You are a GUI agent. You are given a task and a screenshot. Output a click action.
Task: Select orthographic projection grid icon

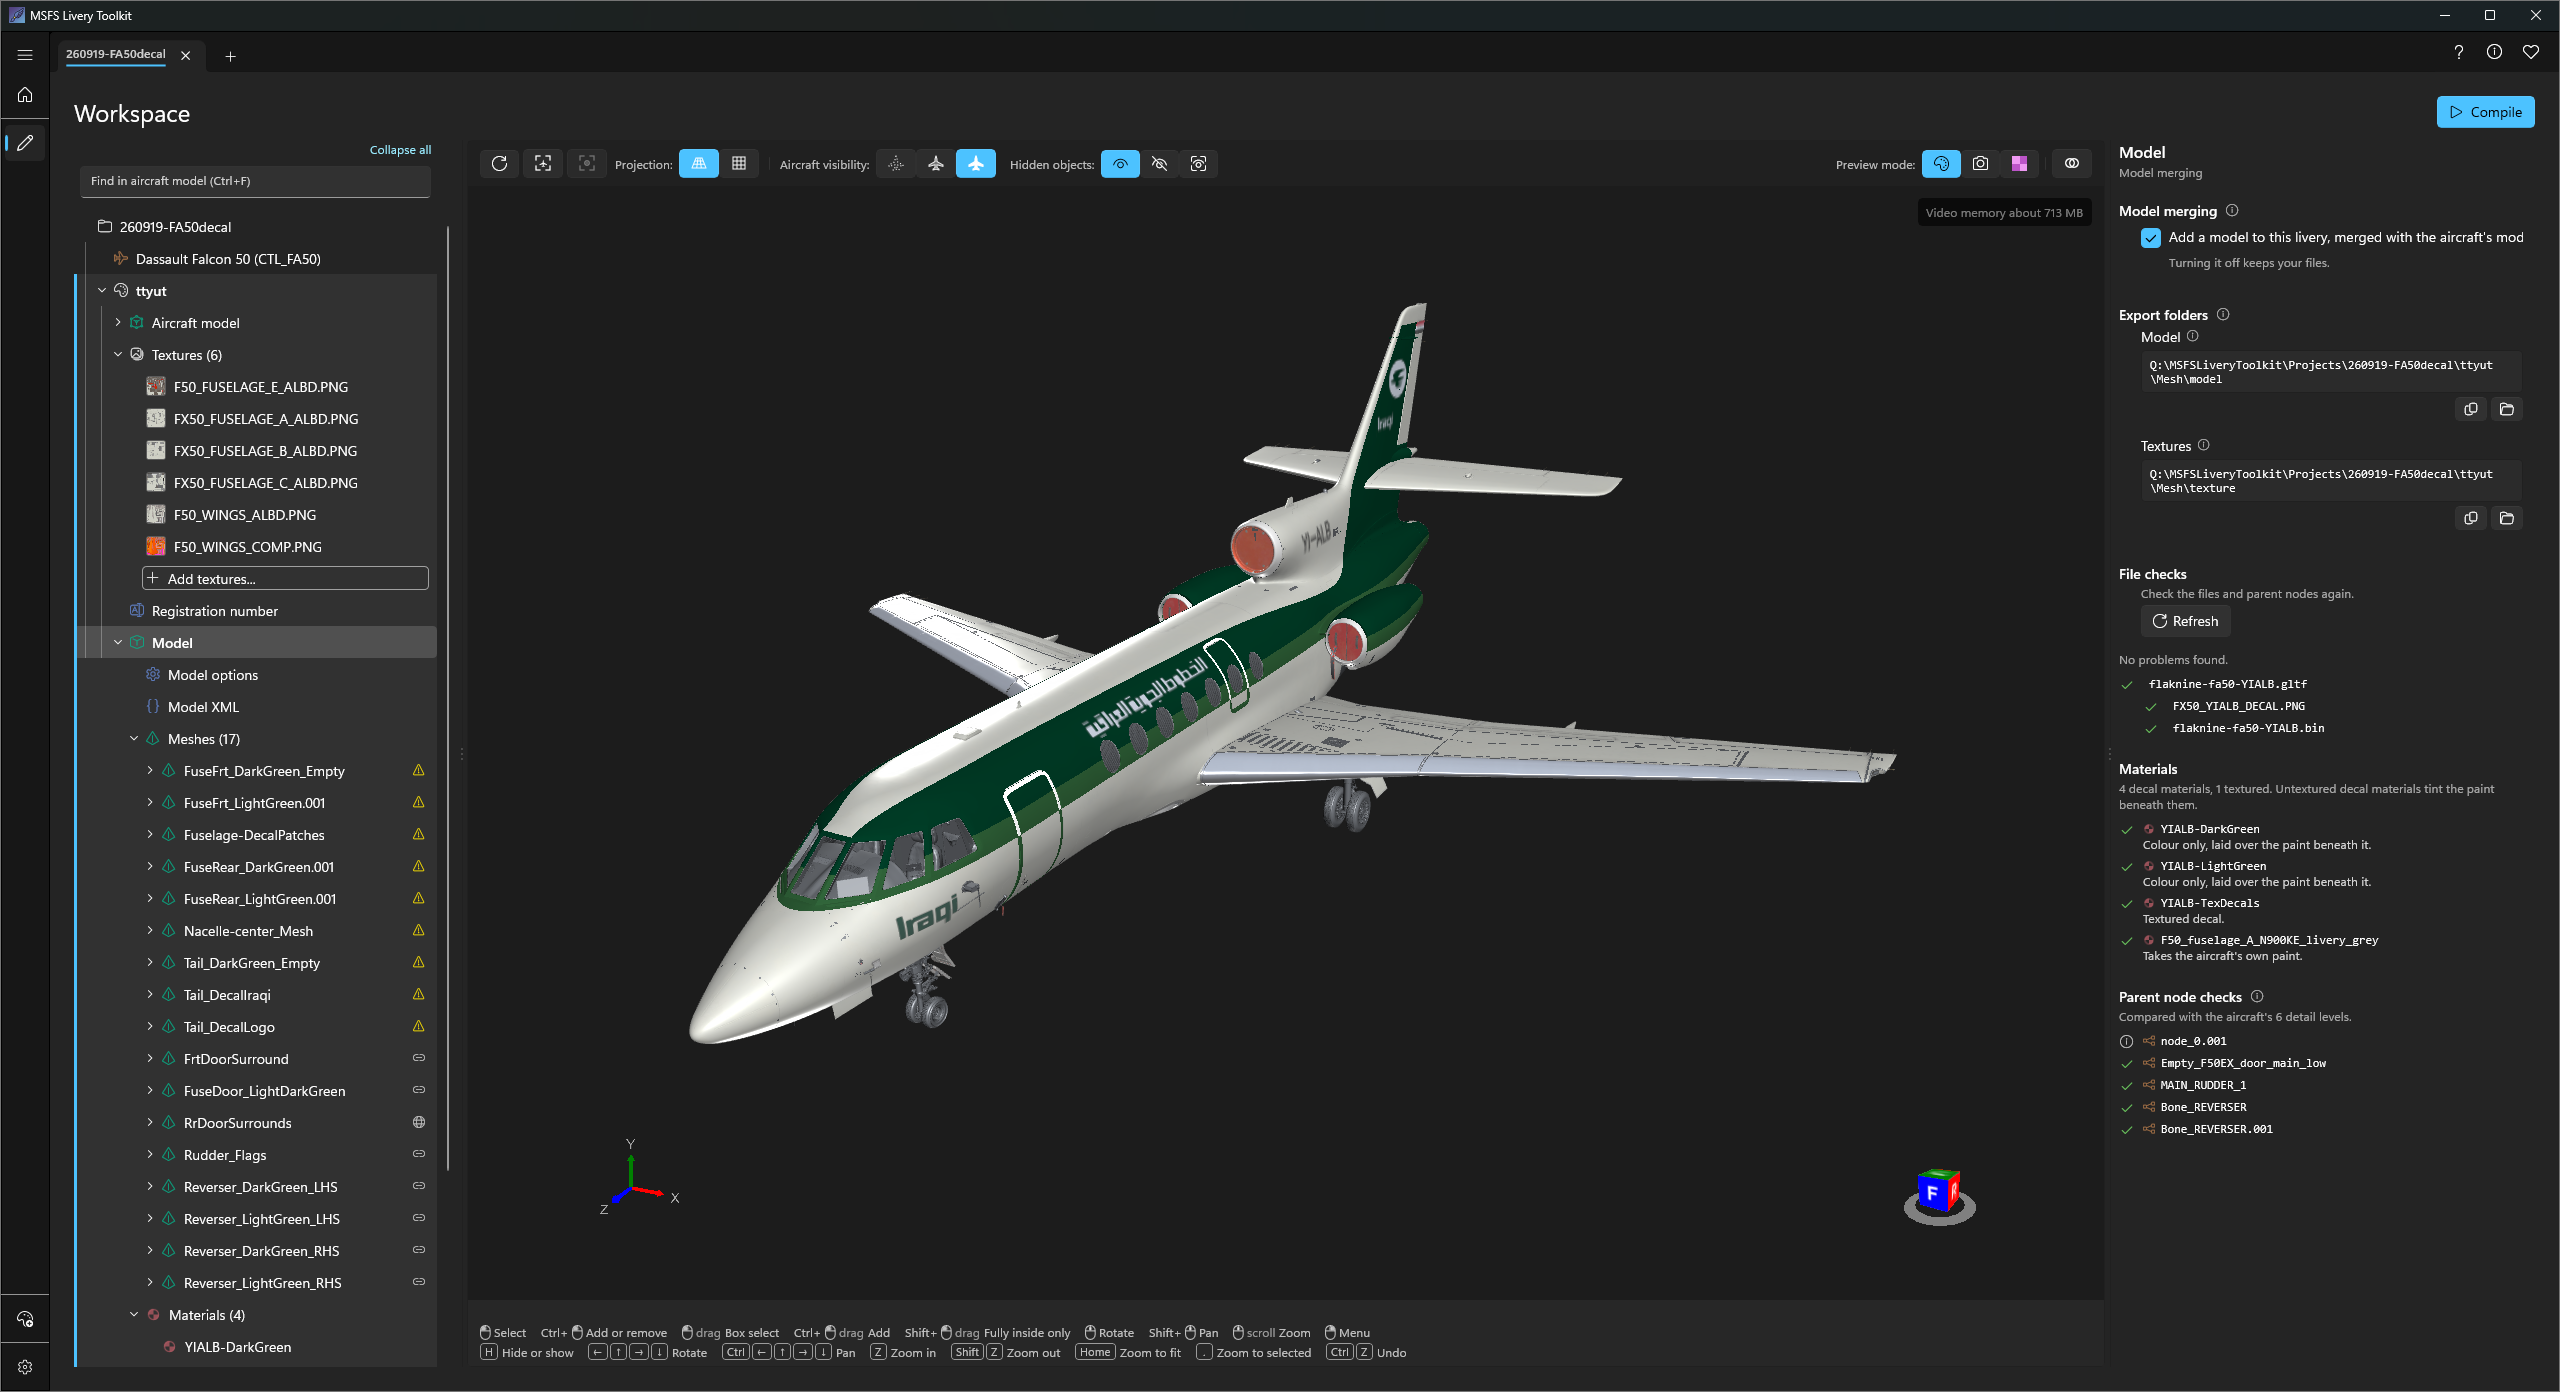[739, 164]
